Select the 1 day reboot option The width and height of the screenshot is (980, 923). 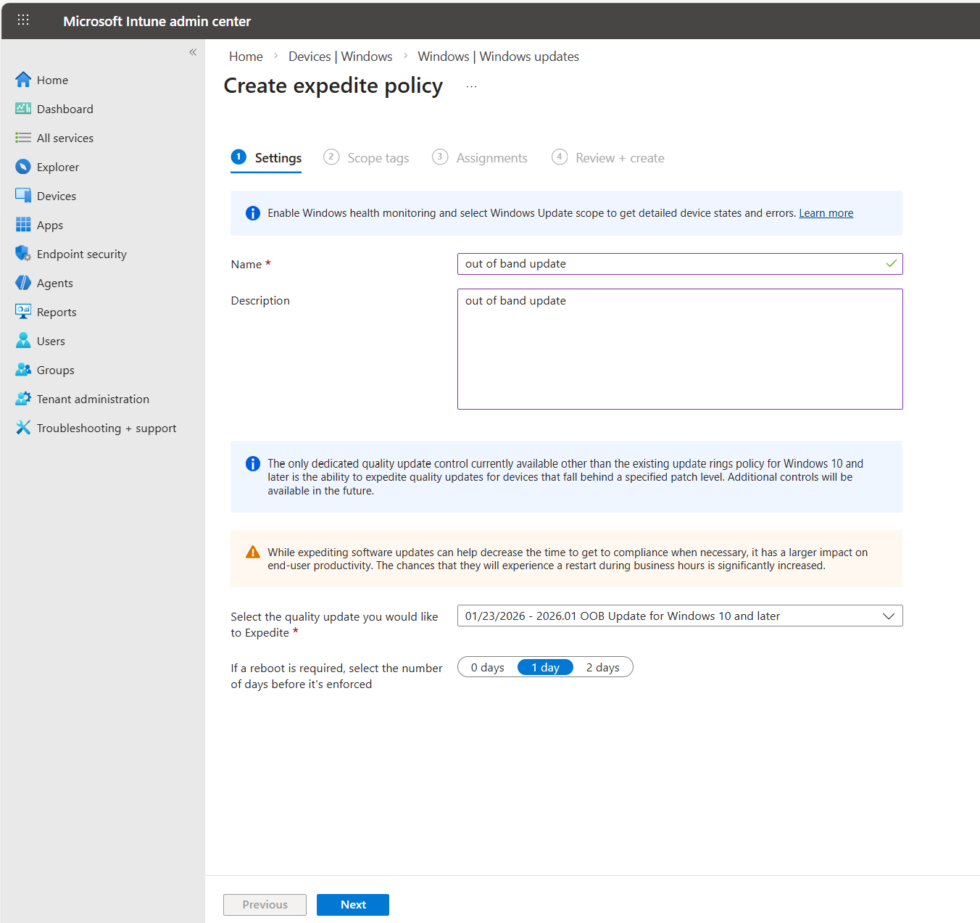pyautogui.click(x=545, y=667)
